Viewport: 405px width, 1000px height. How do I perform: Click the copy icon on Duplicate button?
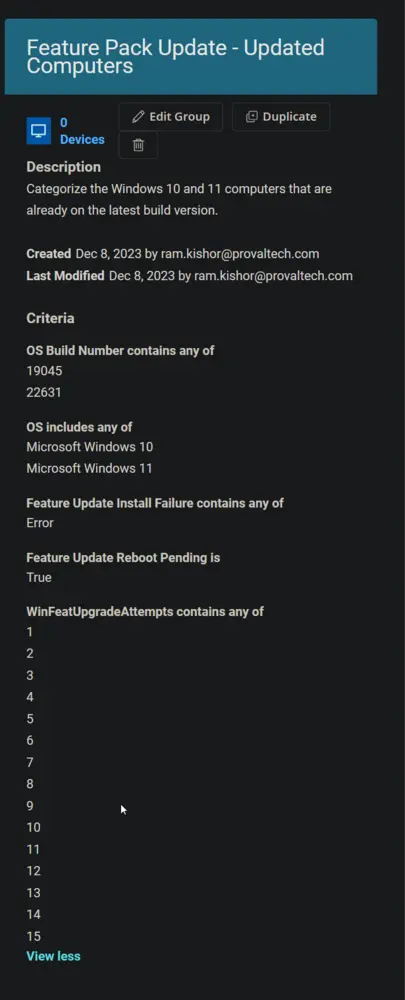point(252,117)
